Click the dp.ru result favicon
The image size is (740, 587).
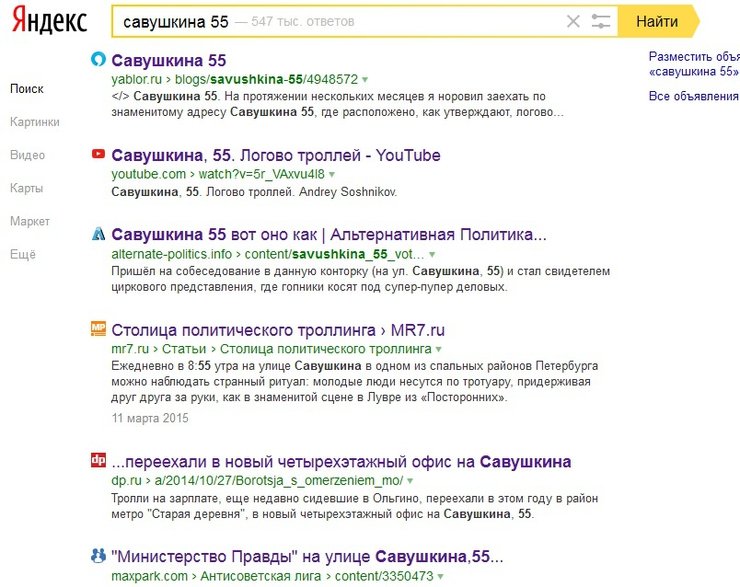coord(98,461)
